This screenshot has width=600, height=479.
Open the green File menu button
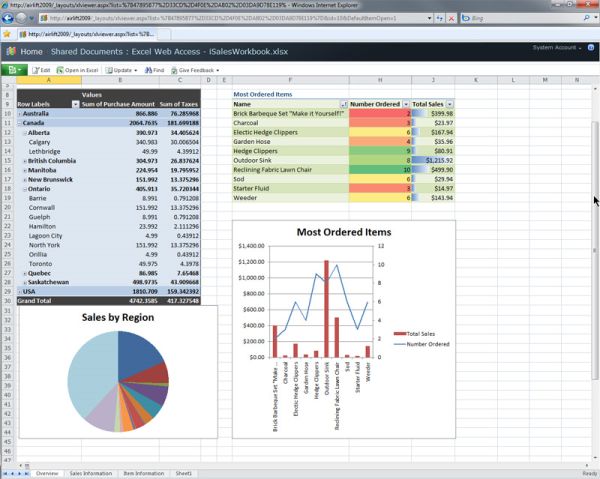point(14,70)
